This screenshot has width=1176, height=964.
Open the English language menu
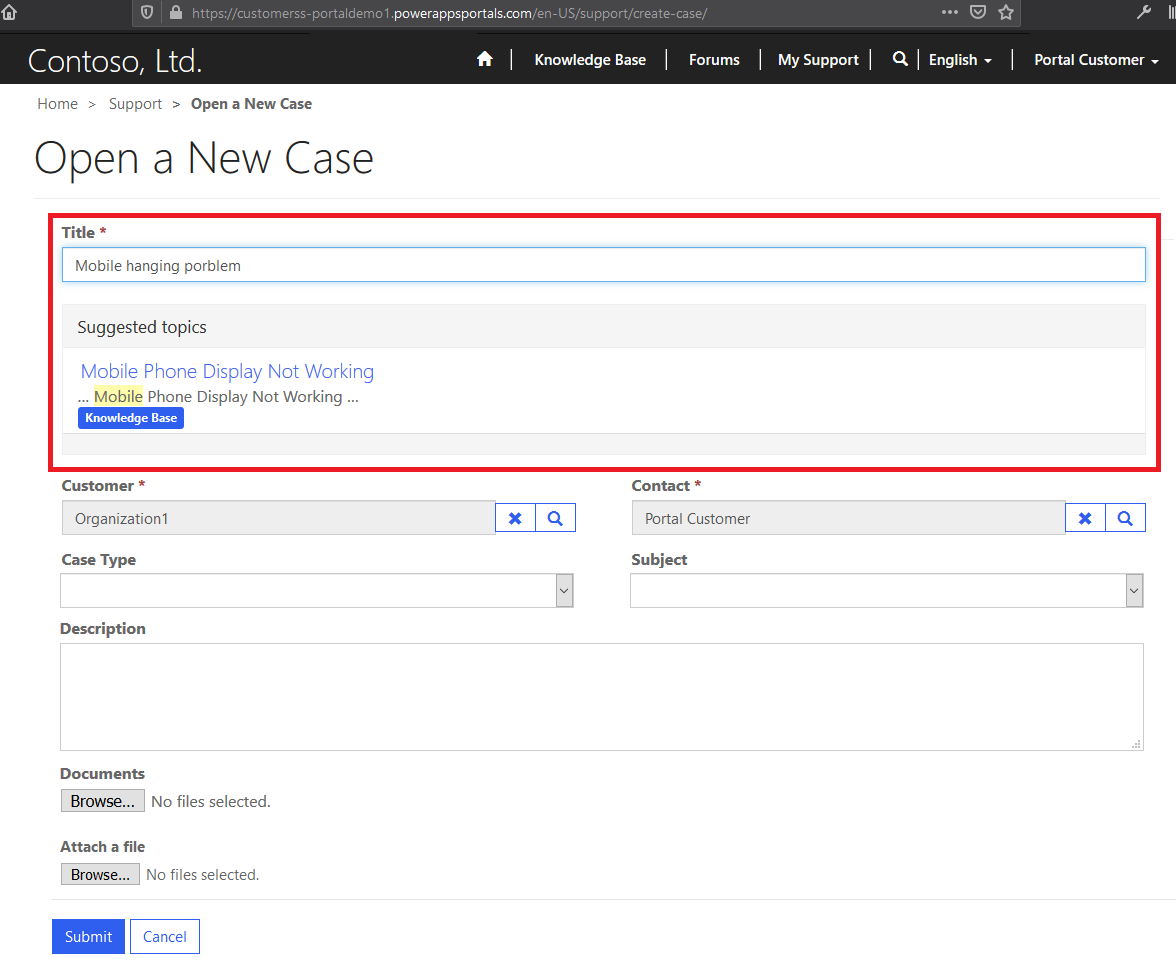tap(960, 60)
